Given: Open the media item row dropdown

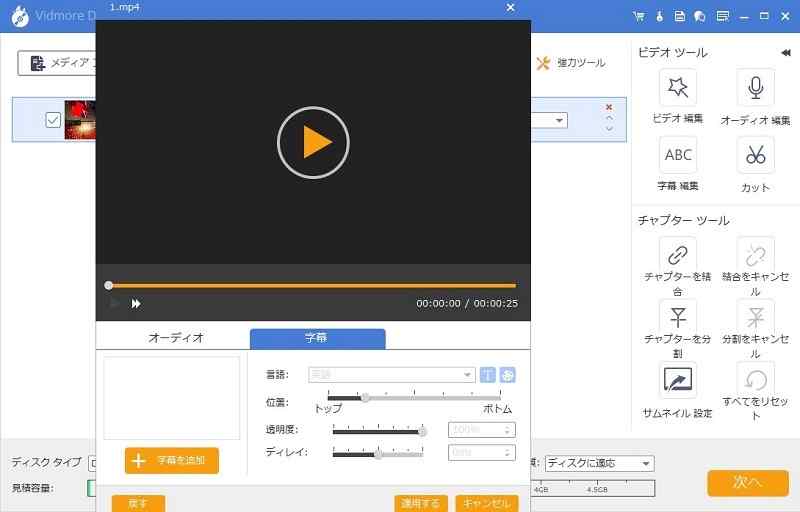Looking at the screenshot, I should [x=559, y=121].
